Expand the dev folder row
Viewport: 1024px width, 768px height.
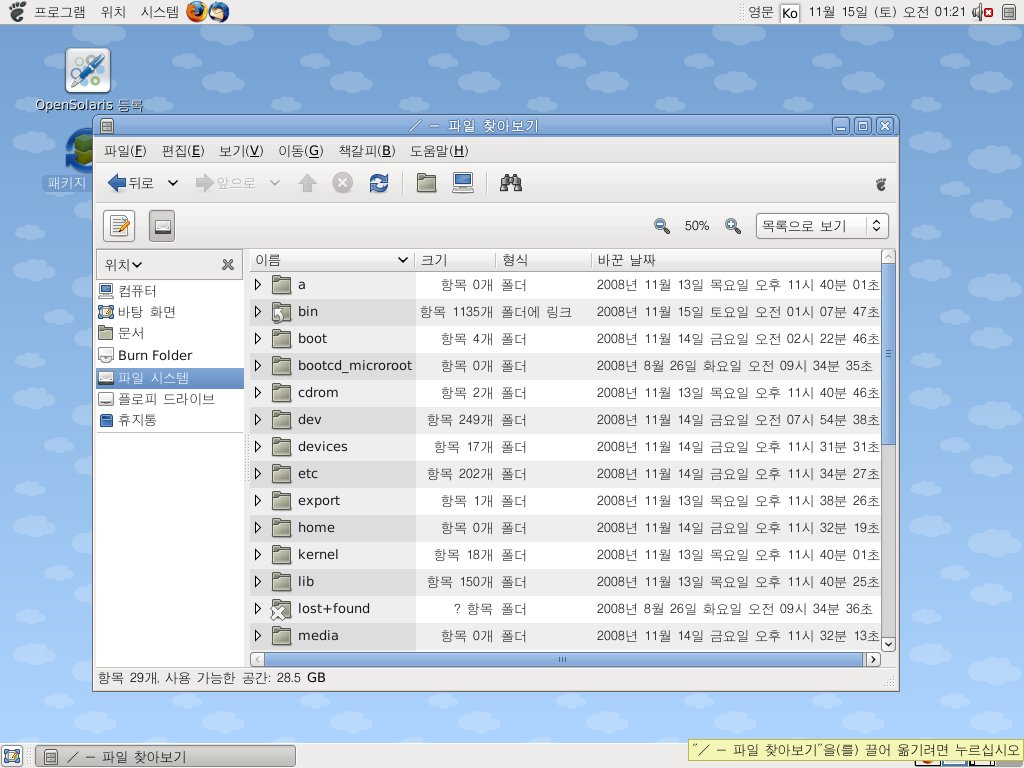point(258,419)
